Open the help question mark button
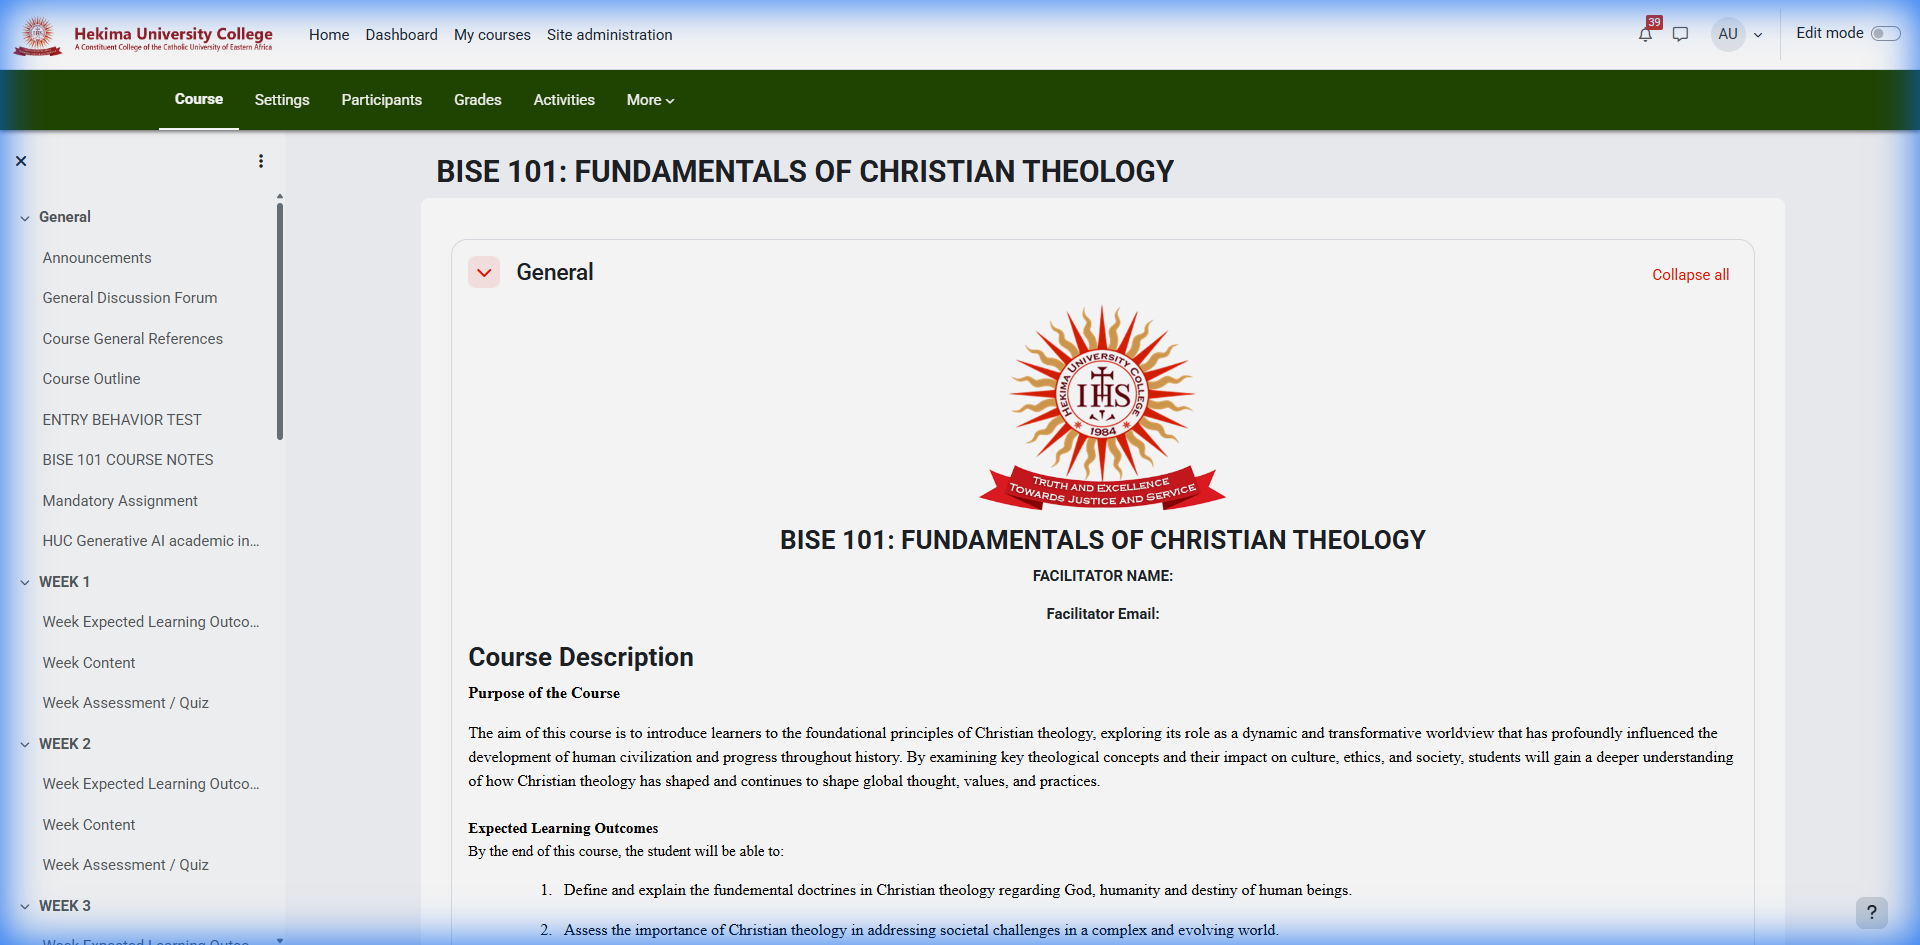This screenshot has height=945, width=1920. coord(1872,912)
